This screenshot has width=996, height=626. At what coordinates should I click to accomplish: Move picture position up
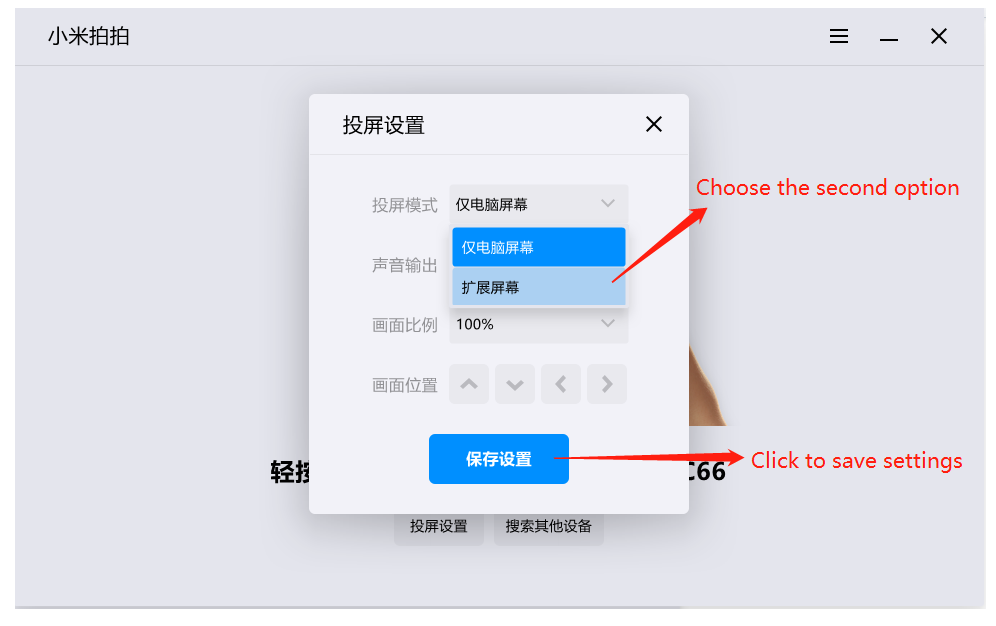(469, 384)
